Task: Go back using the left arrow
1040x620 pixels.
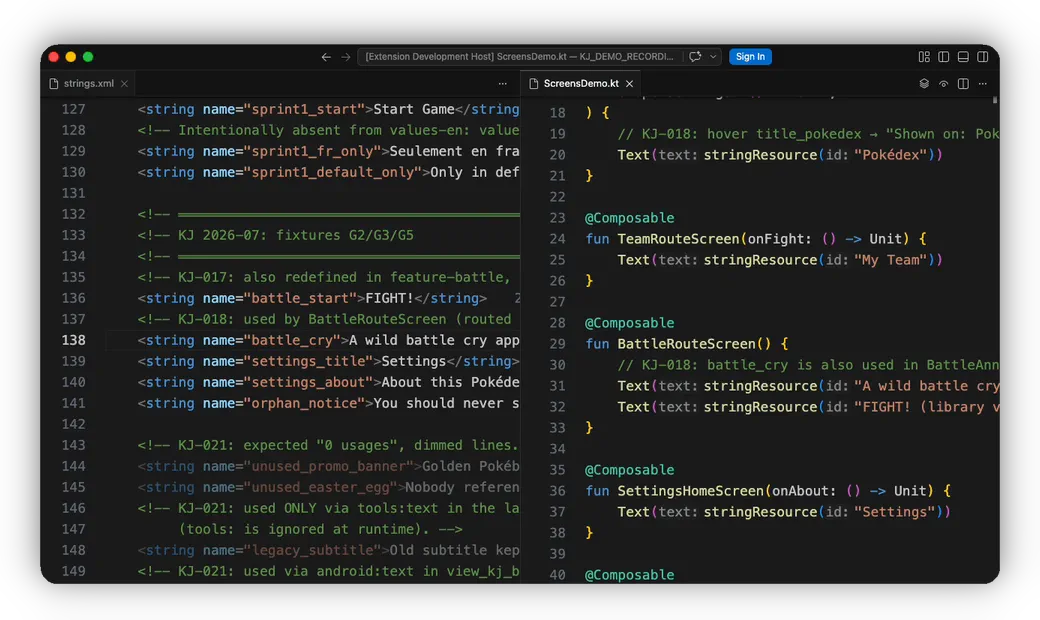Action: tap(326, 57)
